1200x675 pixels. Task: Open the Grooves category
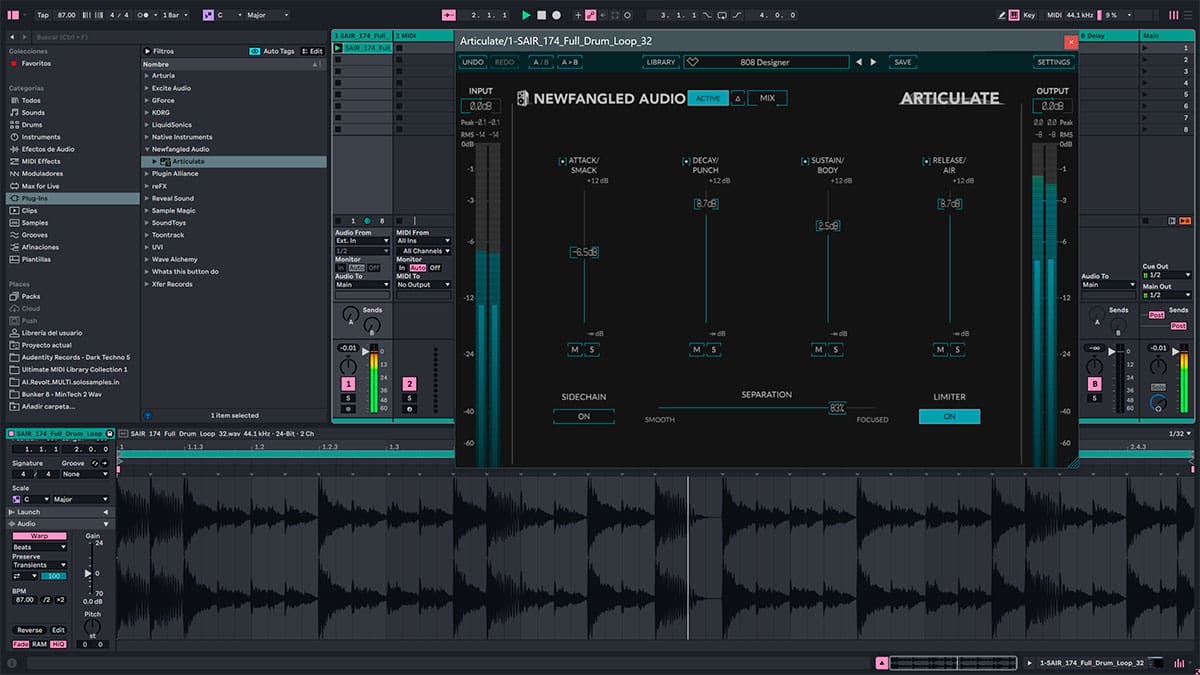click(x=34, y=235)
